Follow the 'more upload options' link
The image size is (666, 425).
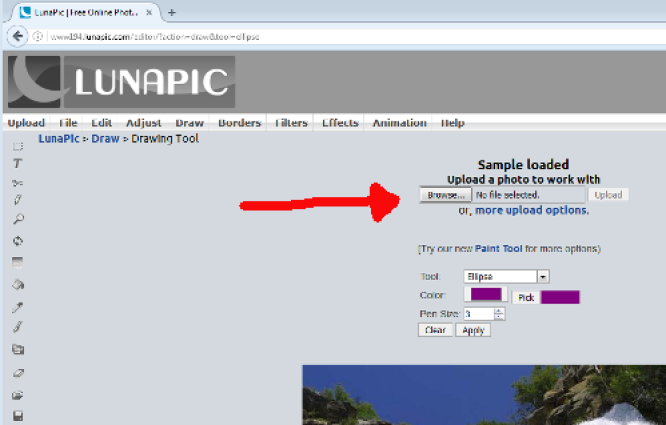point(531,211)
